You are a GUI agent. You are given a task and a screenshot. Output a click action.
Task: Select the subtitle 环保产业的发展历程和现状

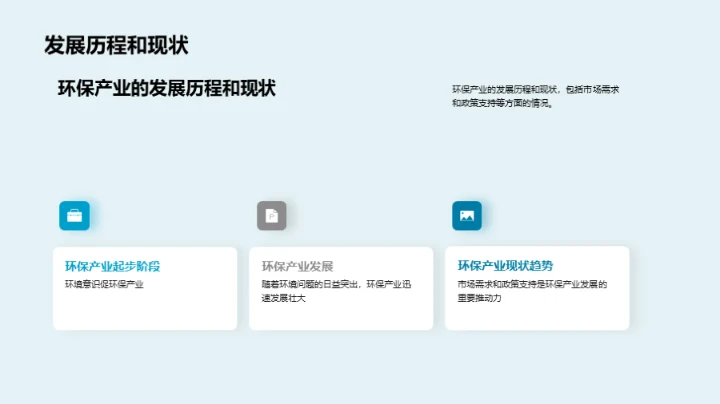coord(167,89)
